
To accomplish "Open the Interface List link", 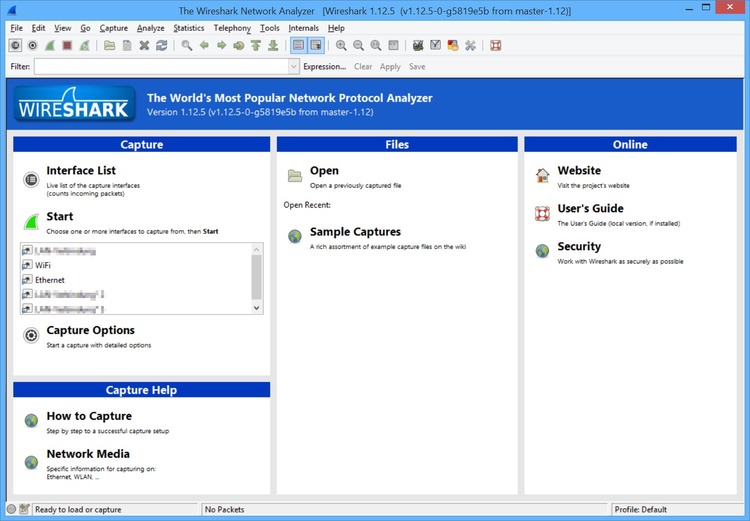I will click(x=81, y=170).
